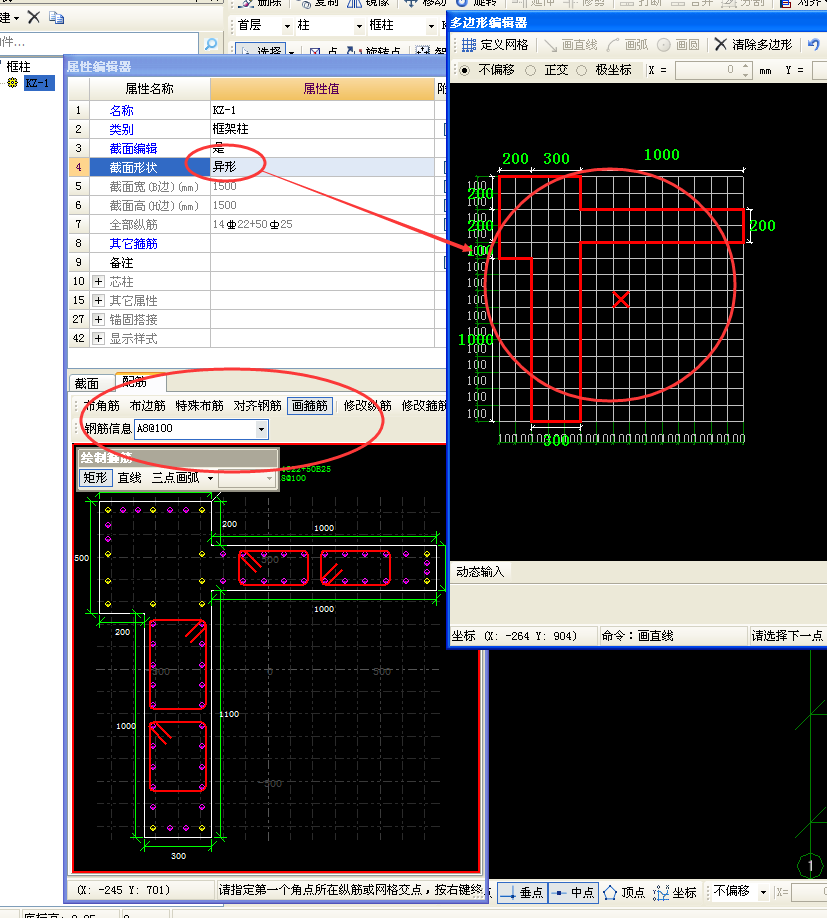Select 正交 radio button
Image resolution: width=827 pixels, height=918 pixels.
pos(530,70)
